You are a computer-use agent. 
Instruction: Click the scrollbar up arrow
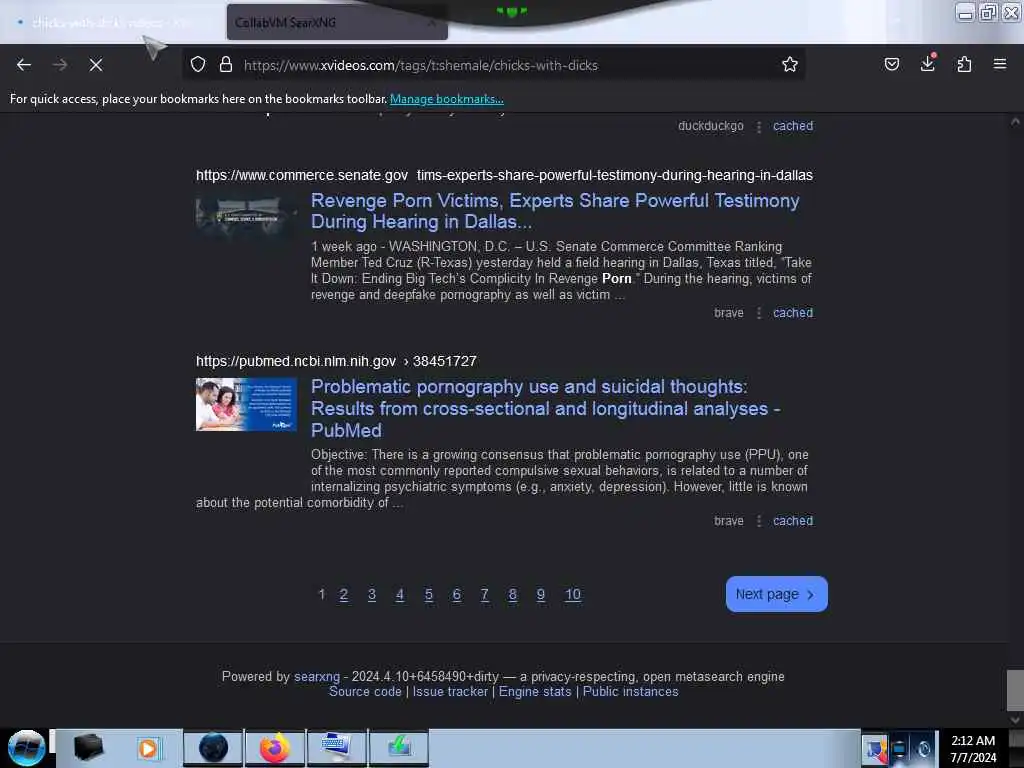1015,122
